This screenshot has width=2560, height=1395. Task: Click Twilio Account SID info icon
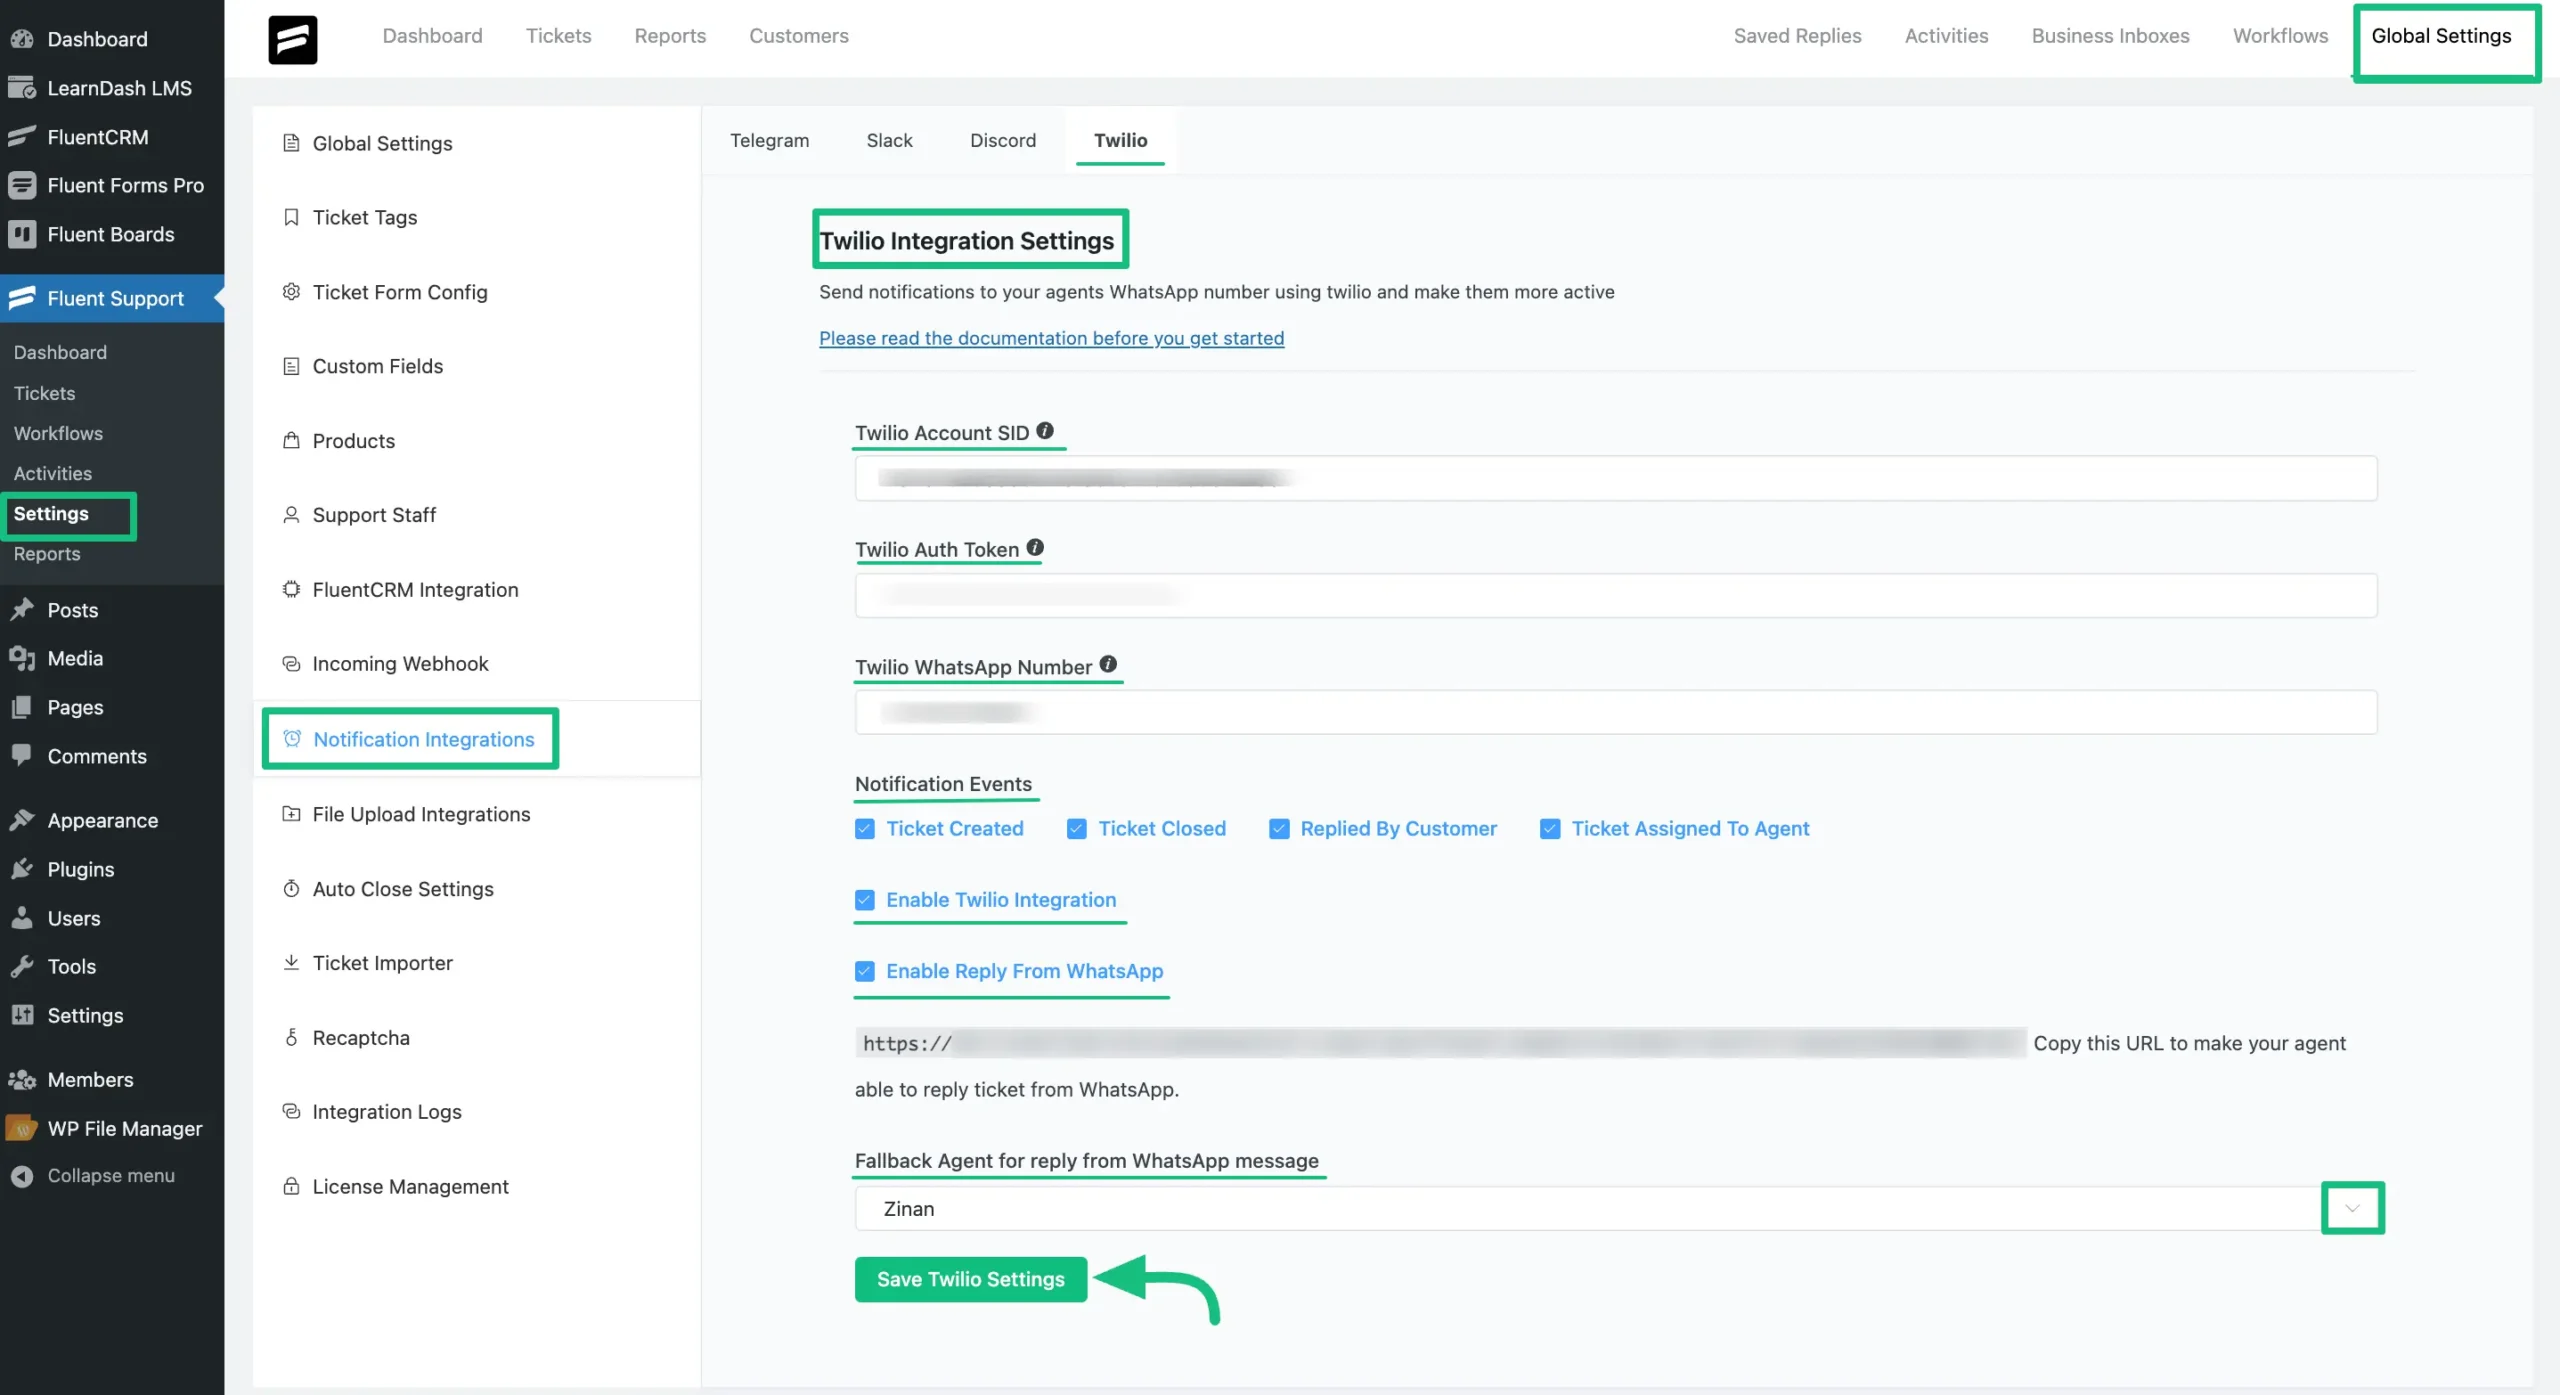[1045, 431]
